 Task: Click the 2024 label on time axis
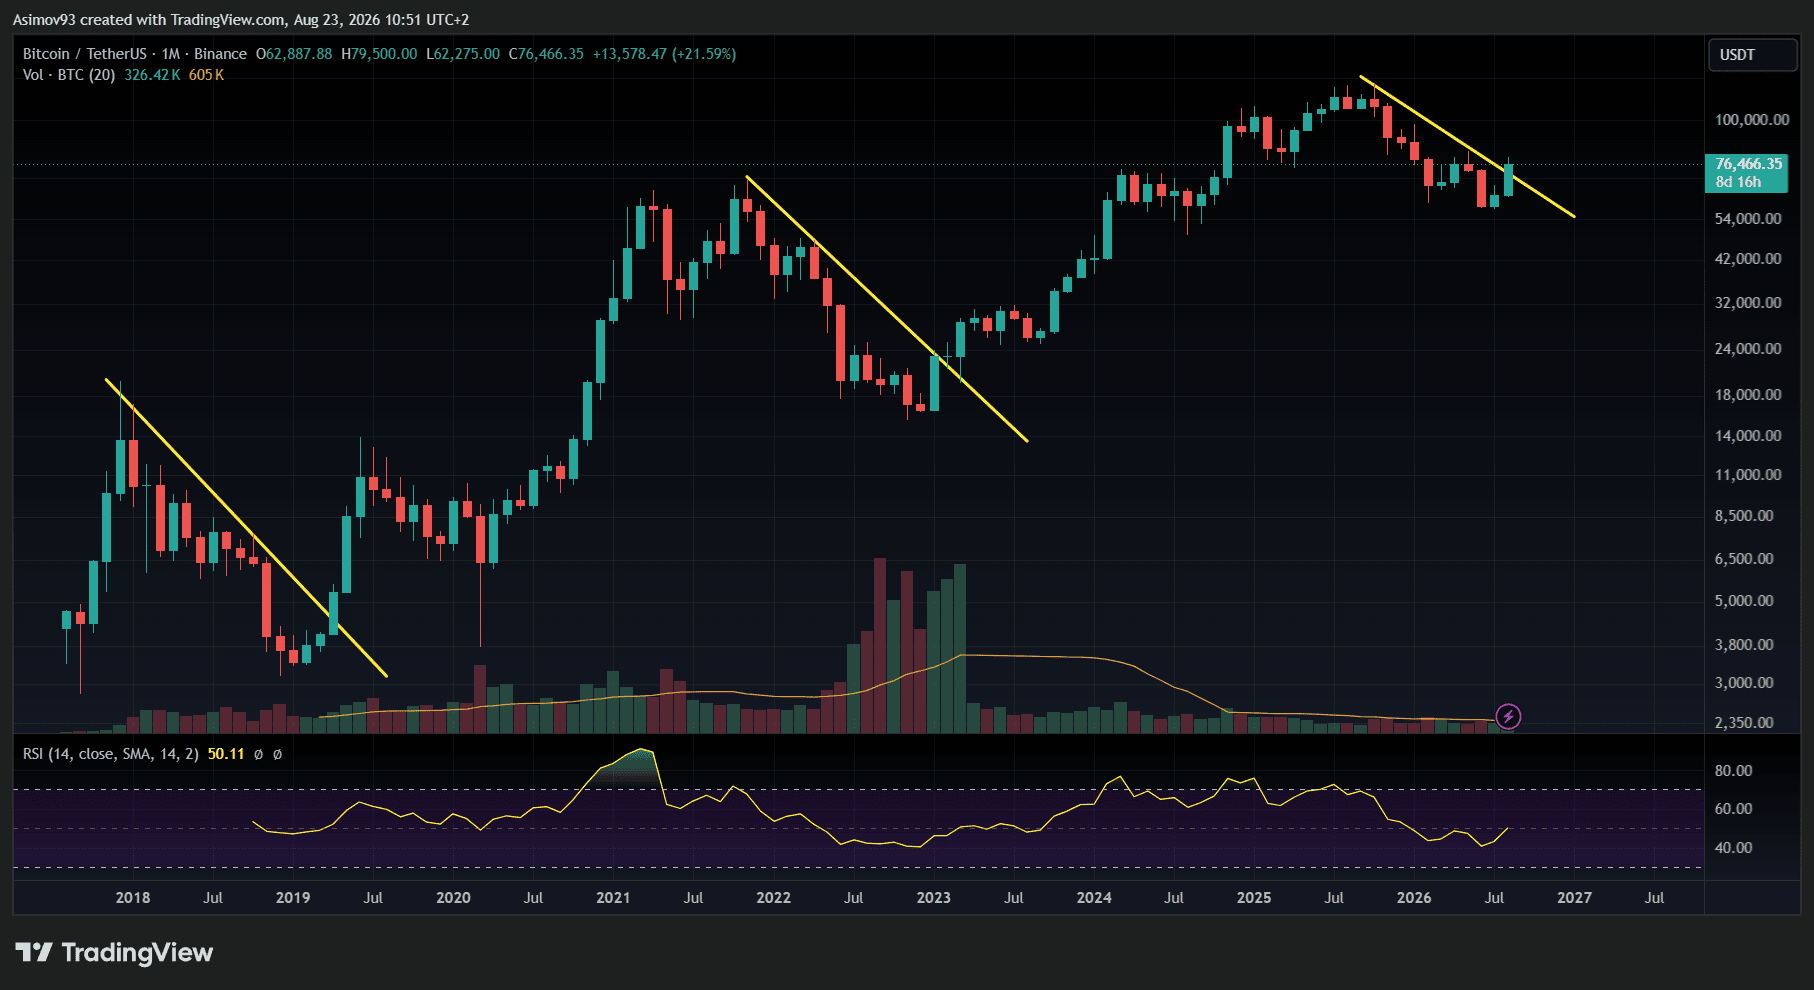pos(1094,898)
